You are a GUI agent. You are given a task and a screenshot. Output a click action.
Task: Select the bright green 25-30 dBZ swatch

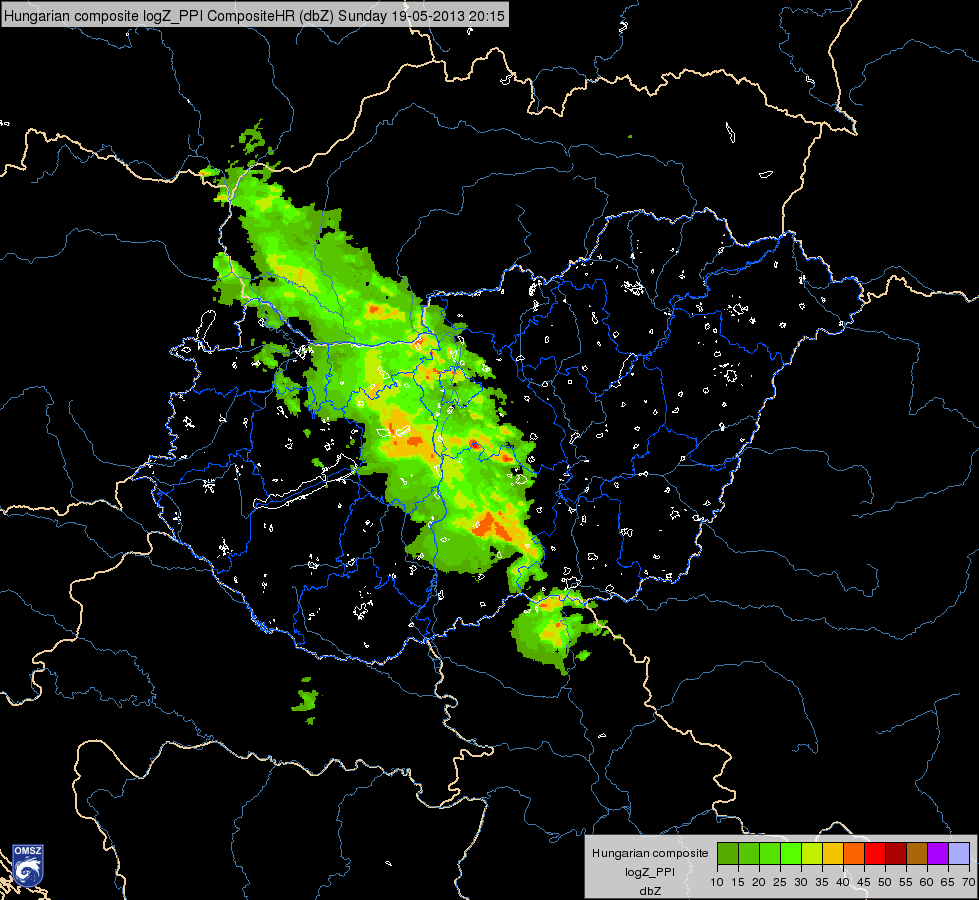click(791, 853)
